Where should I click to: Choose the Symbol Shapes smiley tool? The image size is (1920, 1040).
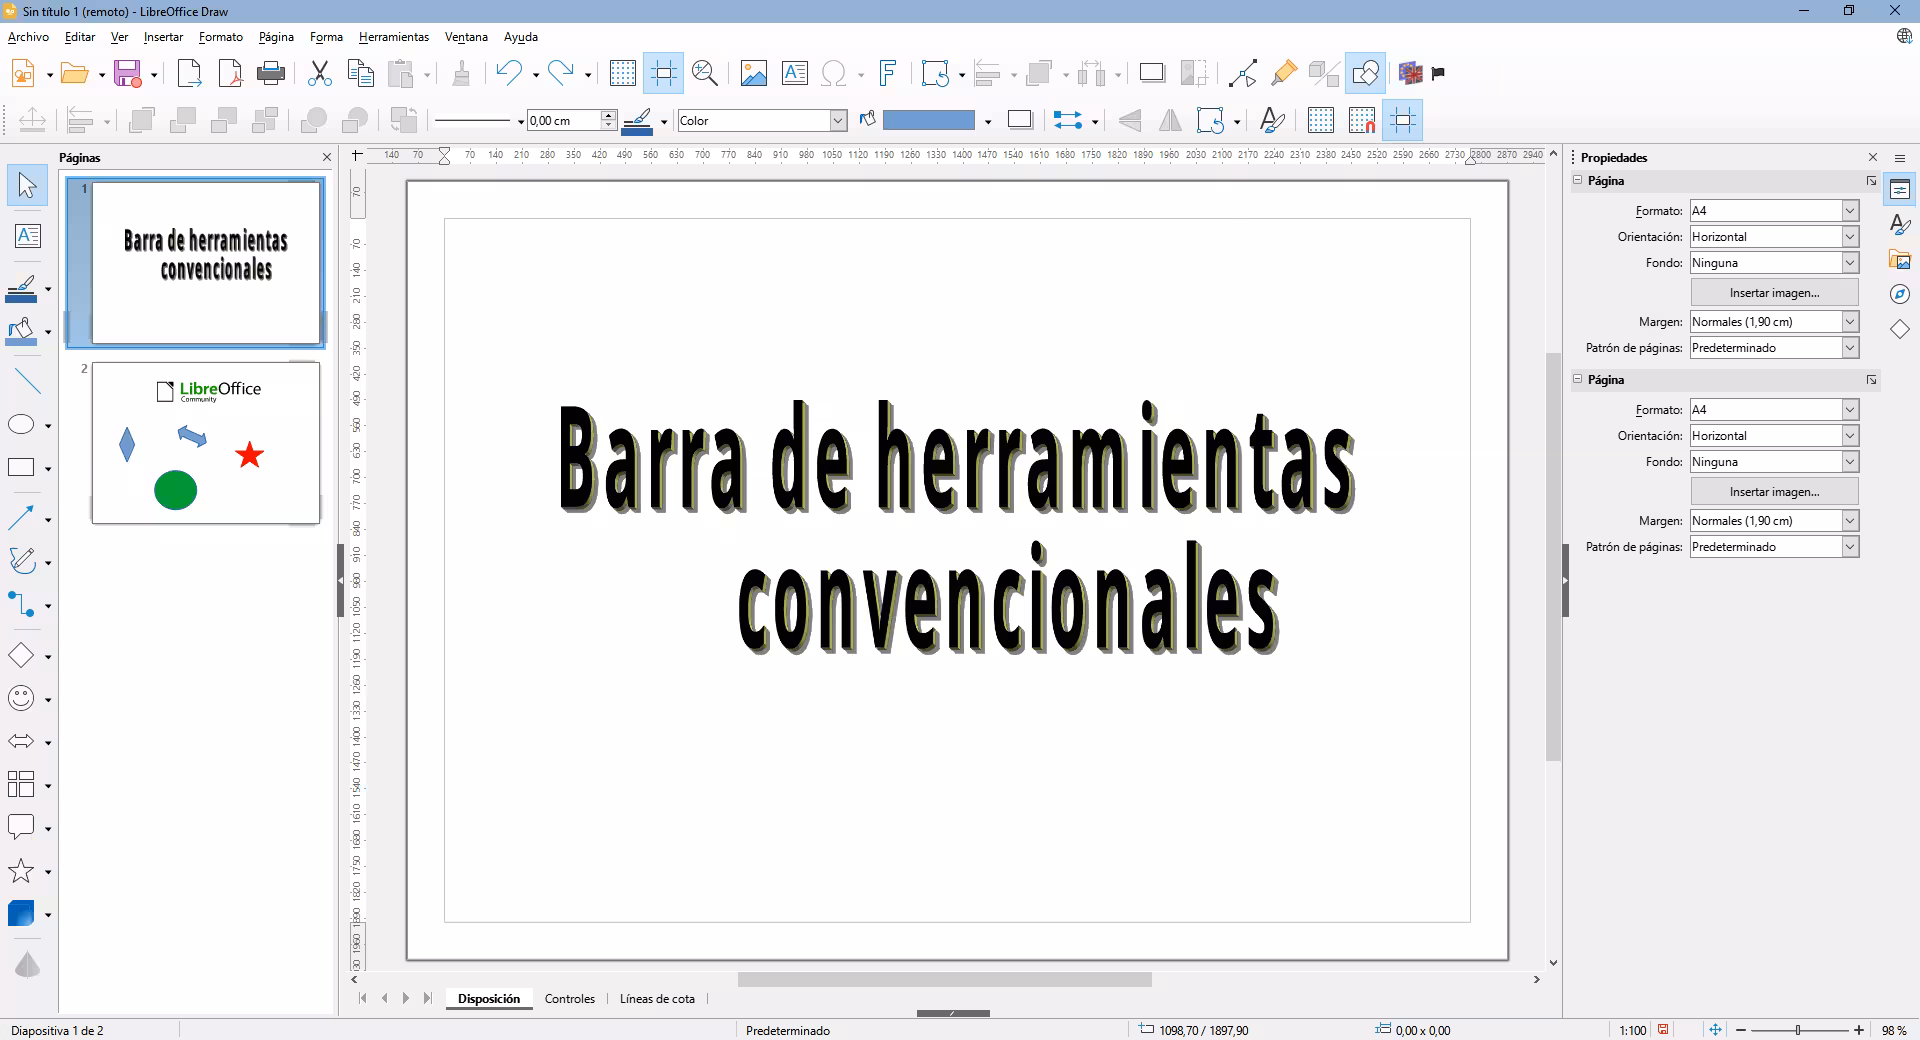(22, 698)
